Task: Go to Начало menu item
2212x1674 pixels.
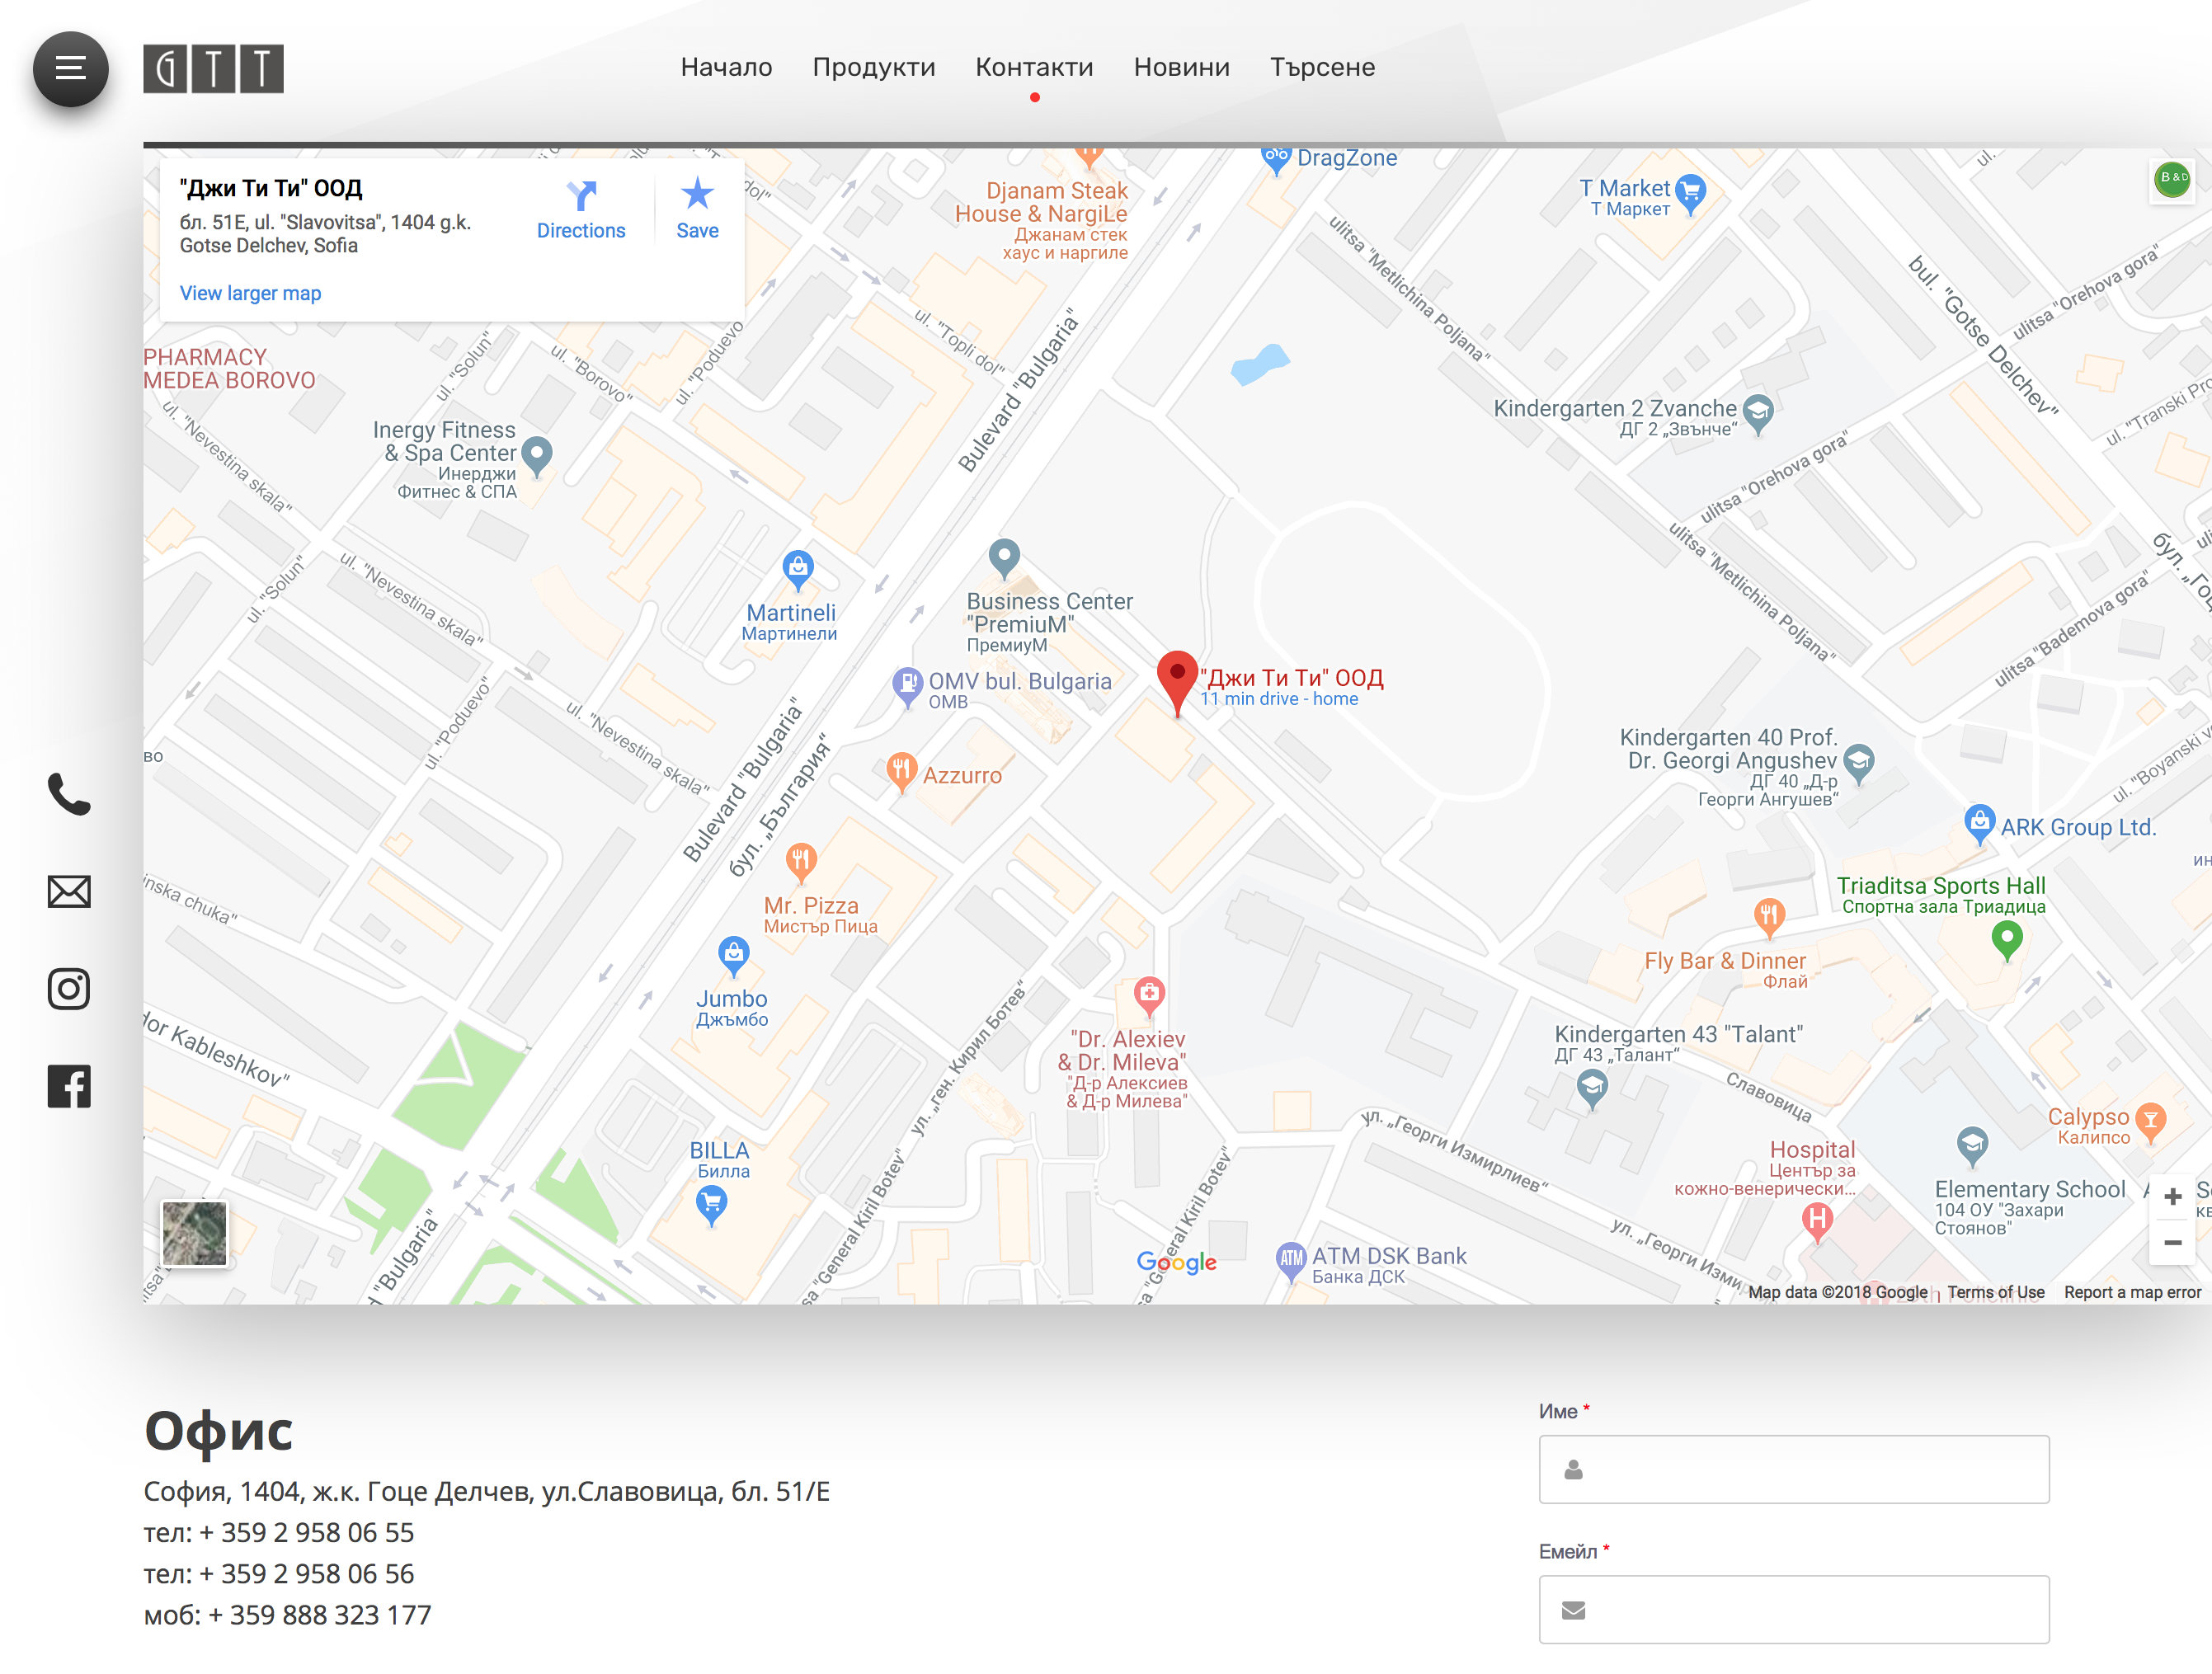Action: click(726, 67)
